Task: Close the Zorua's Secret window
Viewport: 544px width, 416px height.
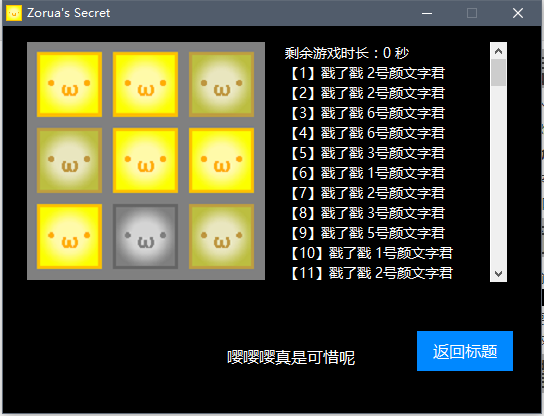Action: click(x=518, y=13)
